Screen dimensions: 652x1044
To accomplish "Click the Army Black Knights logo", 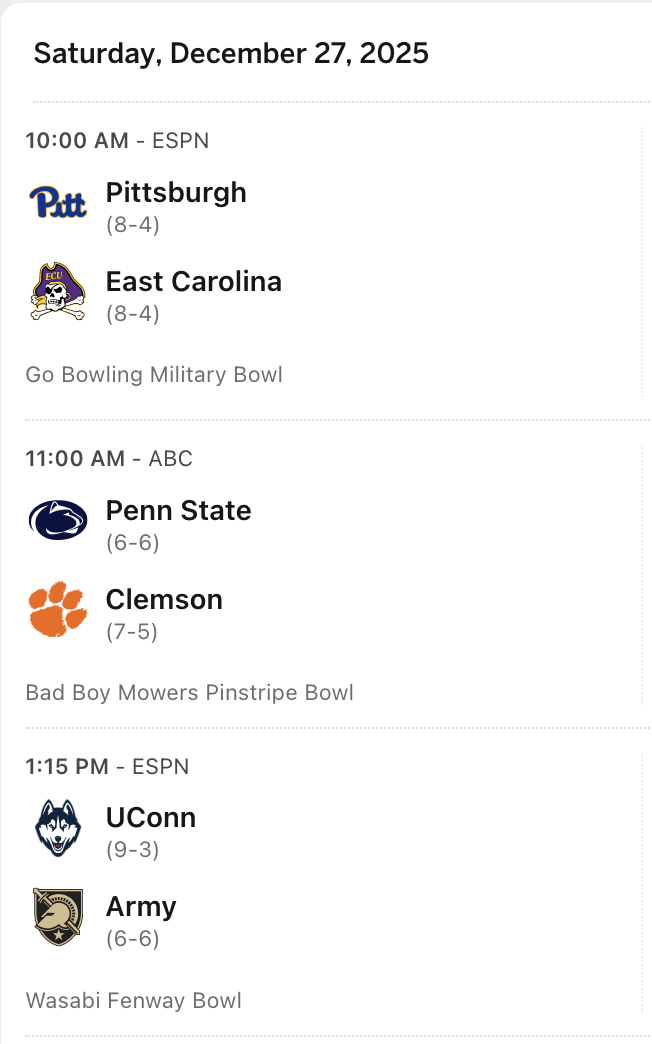I will (58, 916).
